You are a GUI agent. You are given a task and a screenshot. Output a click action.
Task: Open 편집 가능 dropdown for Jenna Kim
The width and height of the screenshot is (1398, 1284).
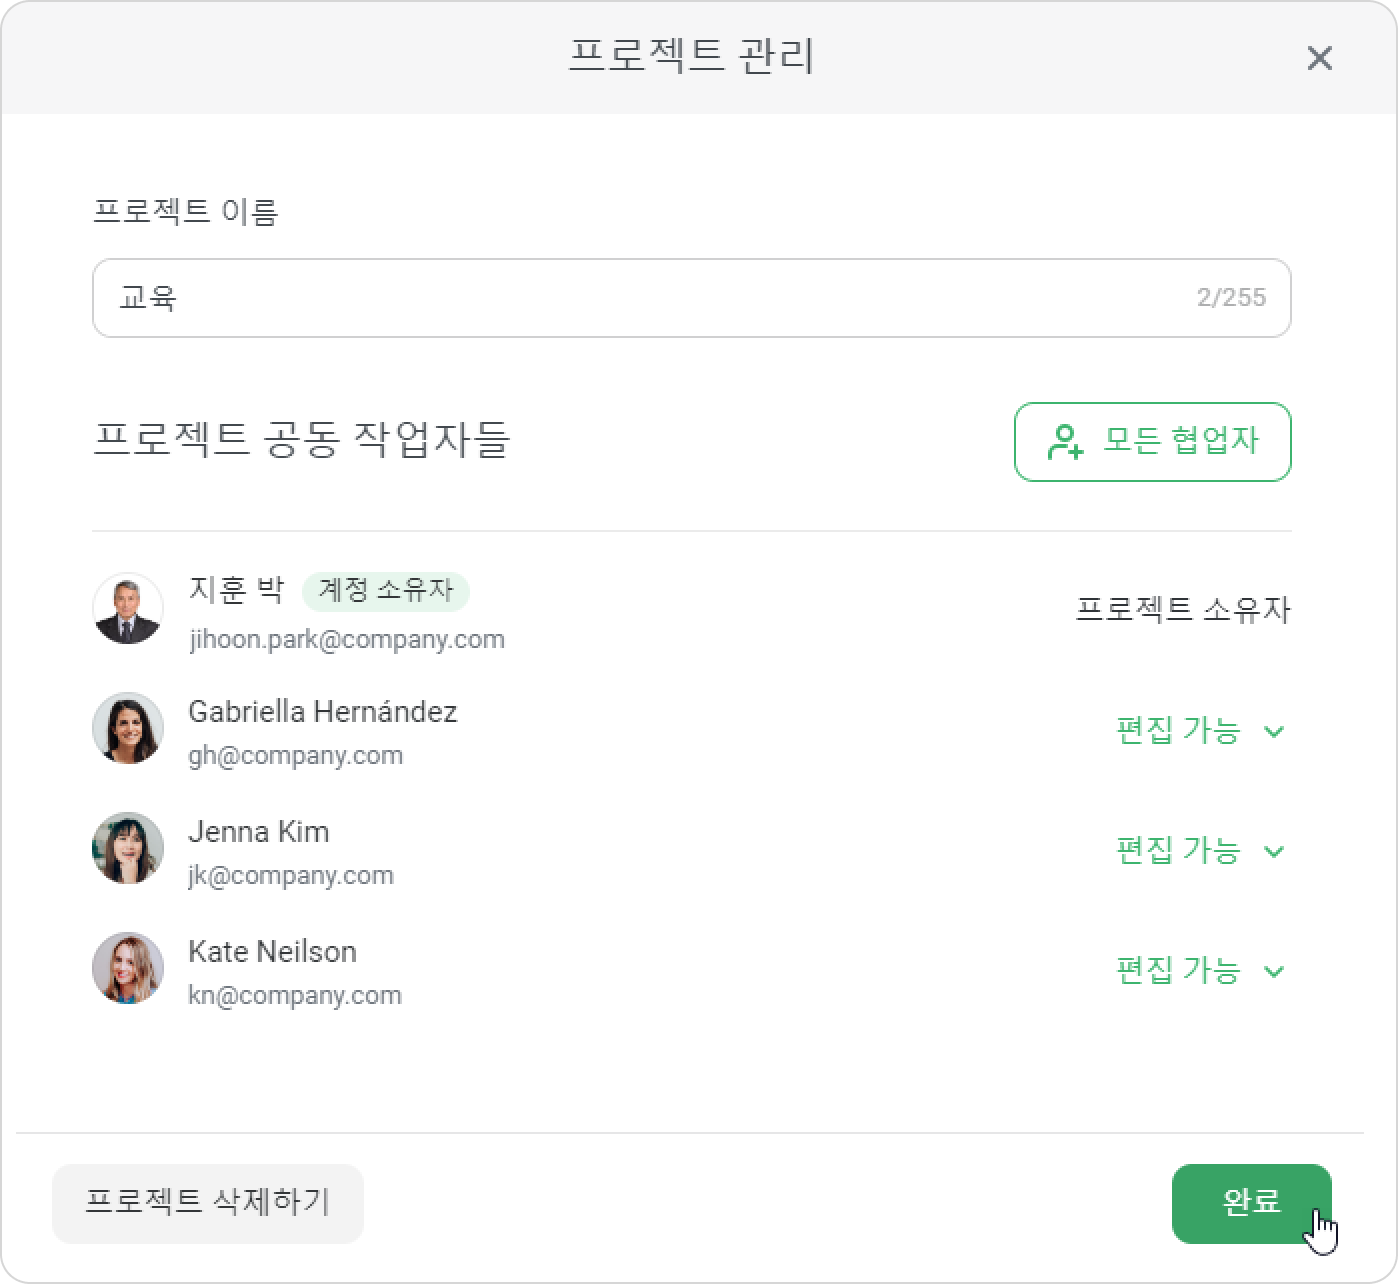click(x=1200, y=851)
